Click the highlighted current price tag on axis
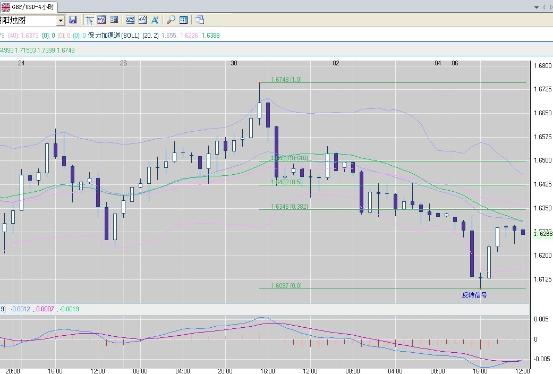The width and height of the screenshot is (553, 374). (543, 233)
